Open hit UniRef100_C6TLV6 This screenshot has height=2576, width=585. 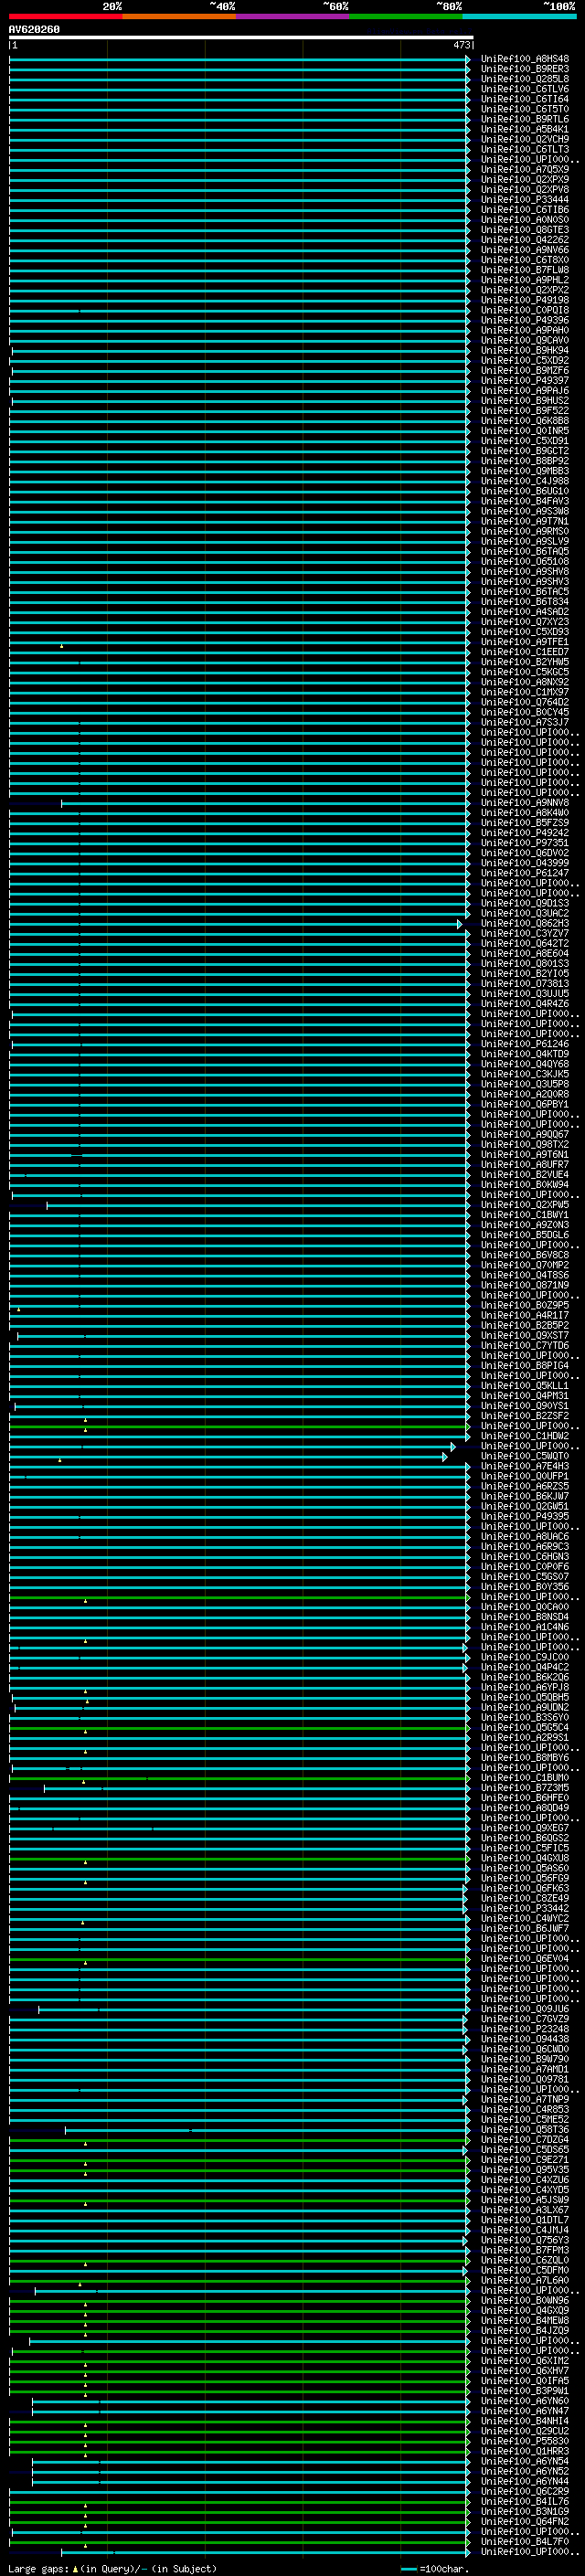(525, 89)
